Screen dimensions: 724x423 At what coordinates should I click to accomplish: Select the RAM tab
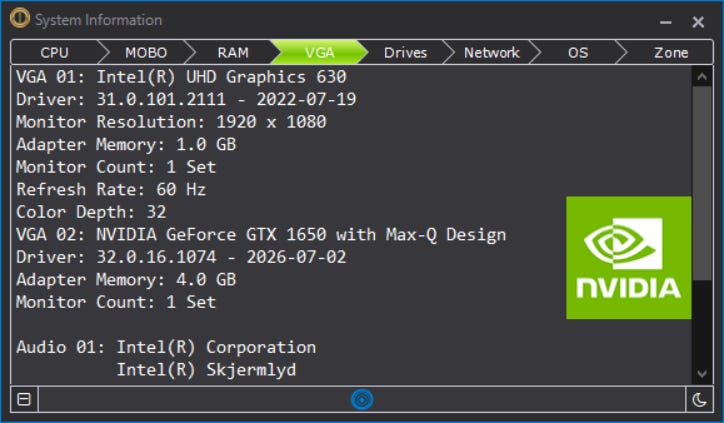(233, 52)
